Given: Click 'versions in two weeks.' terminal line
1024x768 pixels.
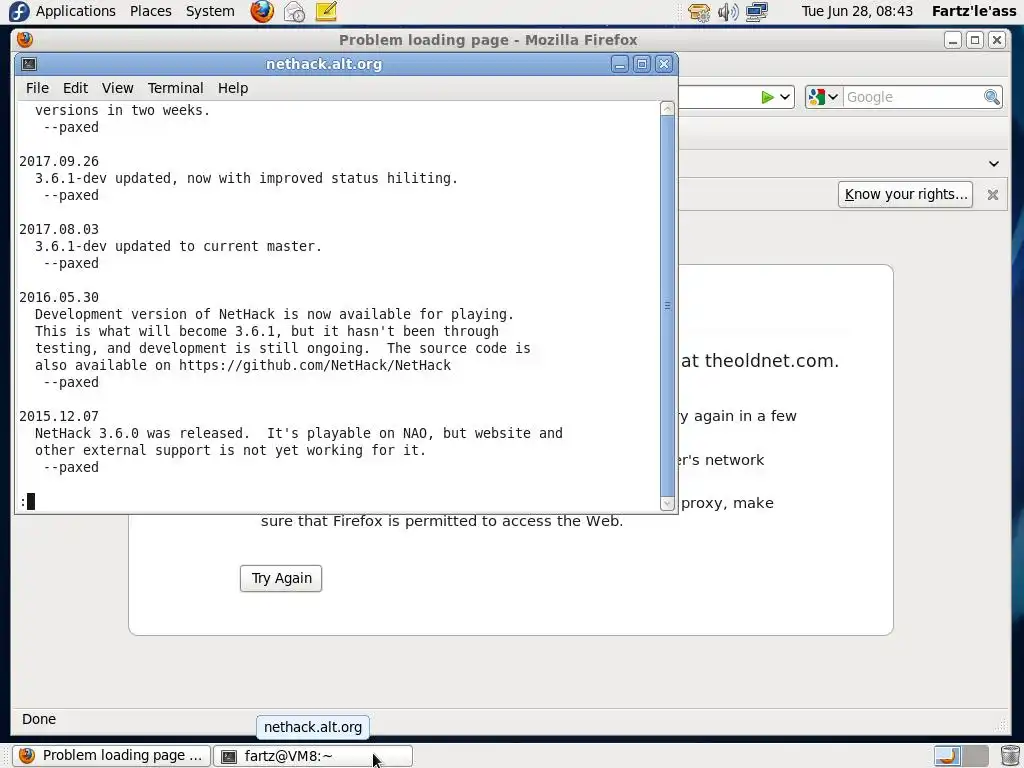Looking at the screenshot, I should coord(122,110).
